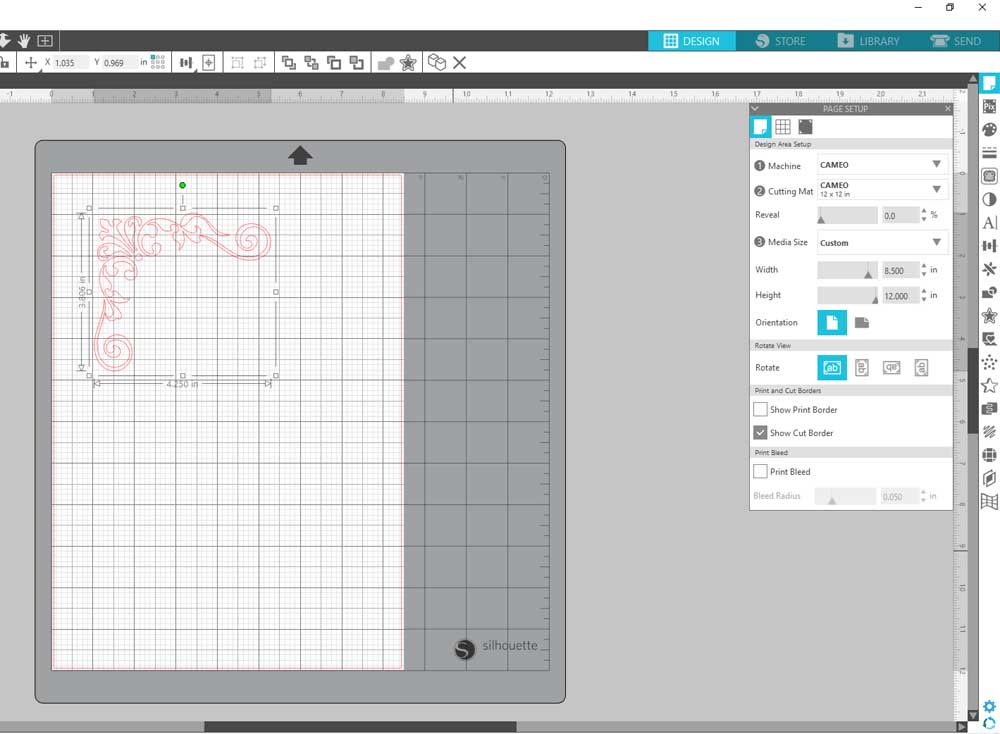
Task: Select portrait orientation
Action: coord(832,323)
